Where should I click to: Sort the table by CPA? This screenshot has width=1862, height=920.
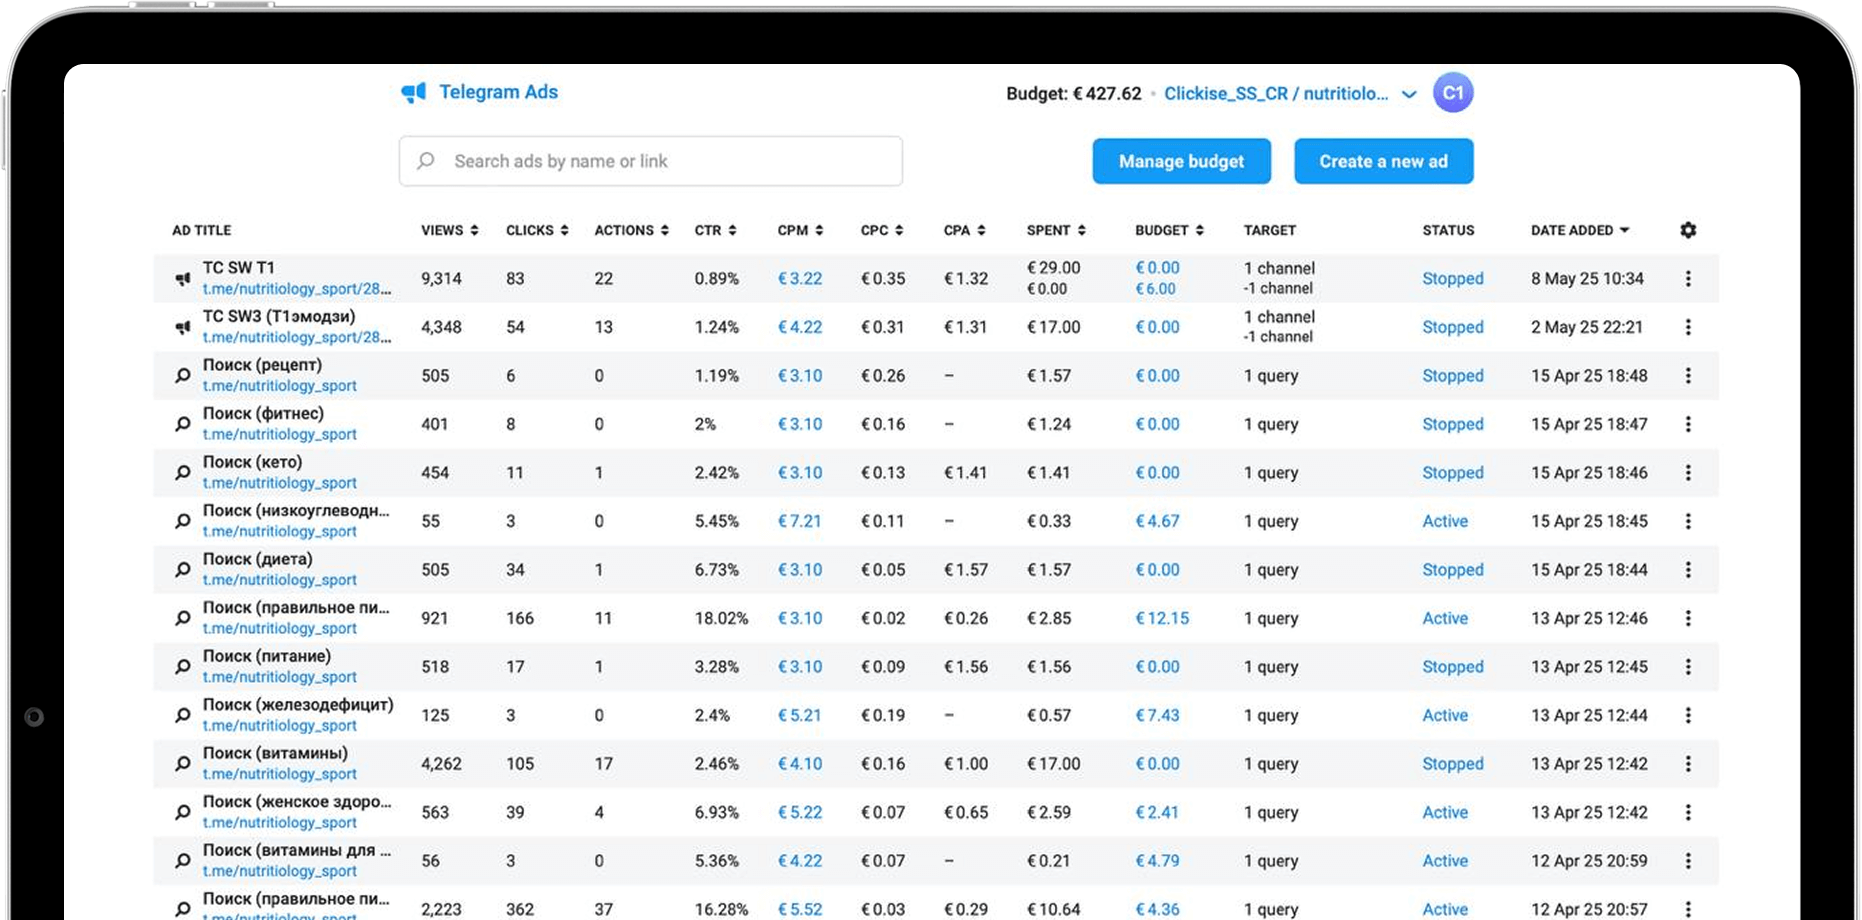965,230
